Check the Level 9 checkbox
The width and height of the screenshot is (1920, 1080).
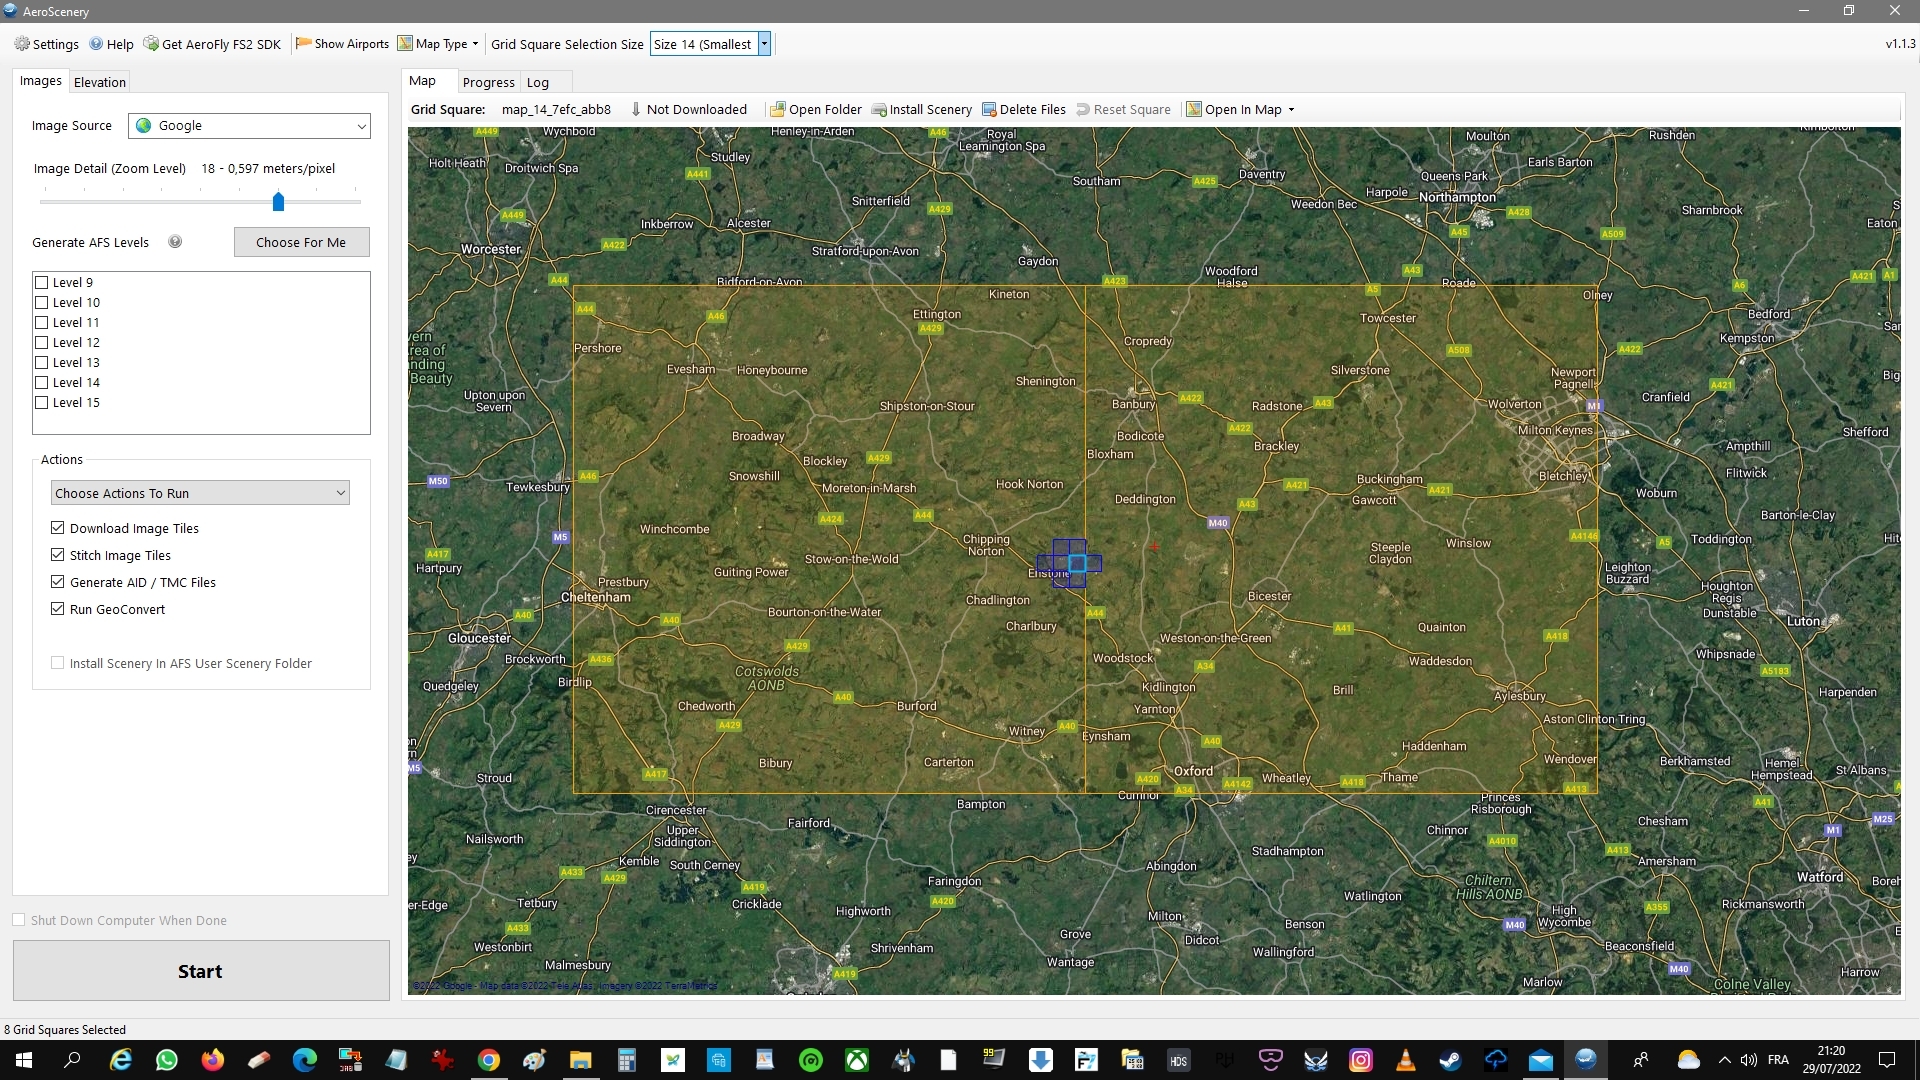[x=42, y=283]
